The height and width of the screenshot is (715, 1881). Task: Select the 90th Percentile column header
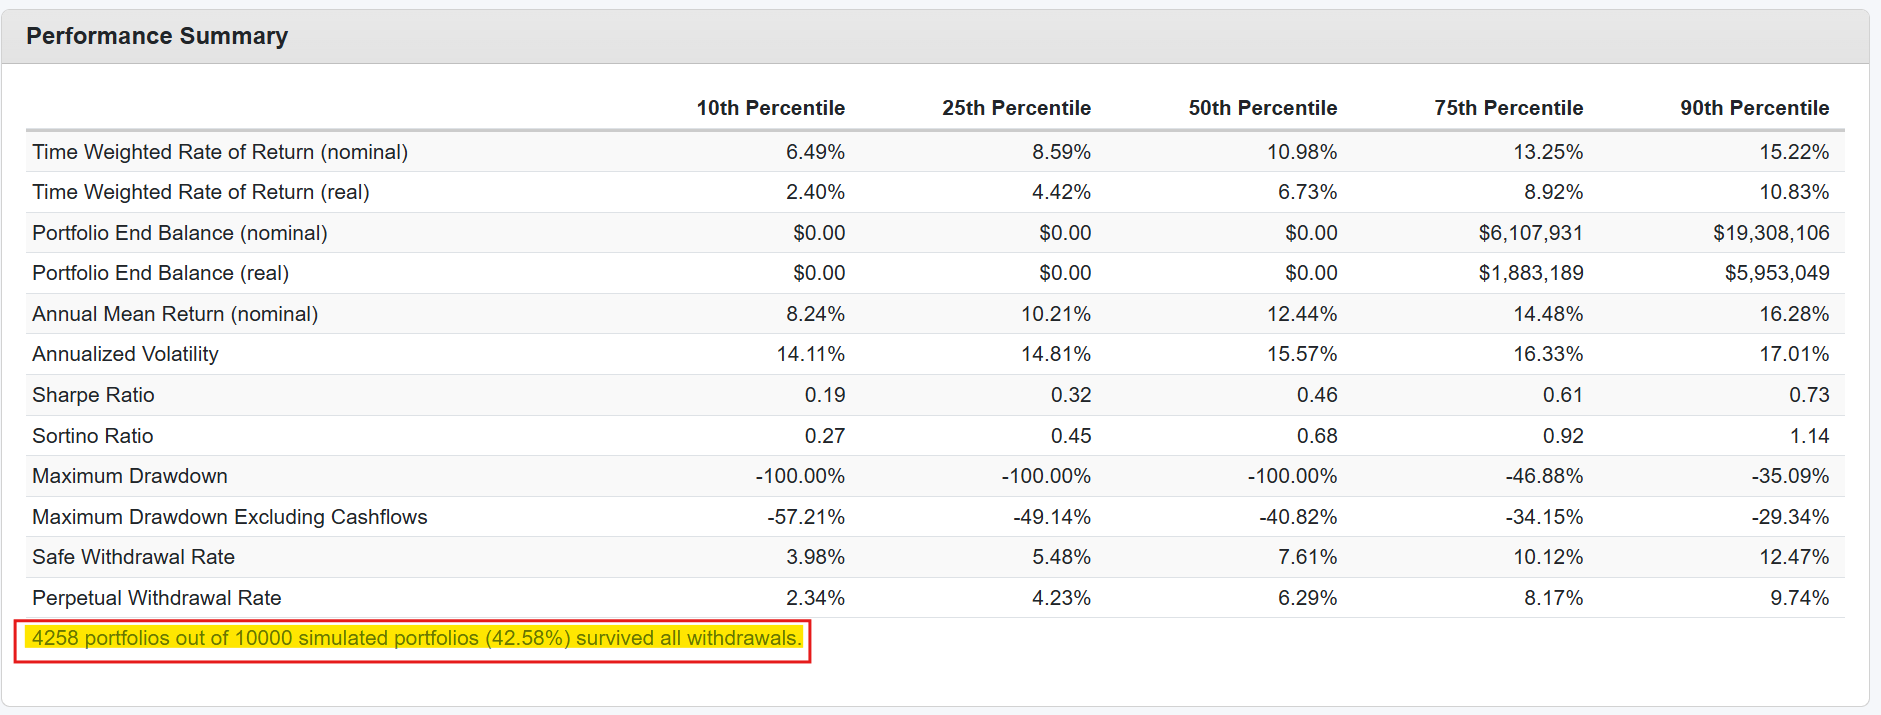[1754, 108]
